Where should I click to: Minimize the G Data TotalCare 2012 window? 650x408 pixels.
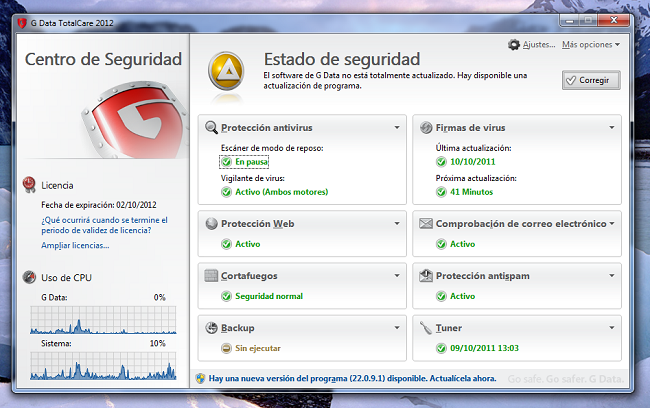pos(570,20)
